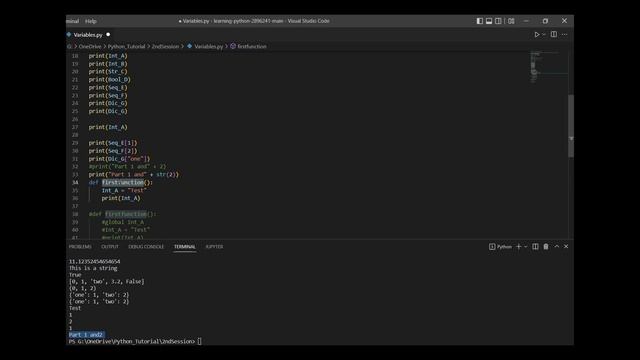Click the print(Seq_E[1]) line
This screenshot has height=360, width=640.
click(113, 143)
